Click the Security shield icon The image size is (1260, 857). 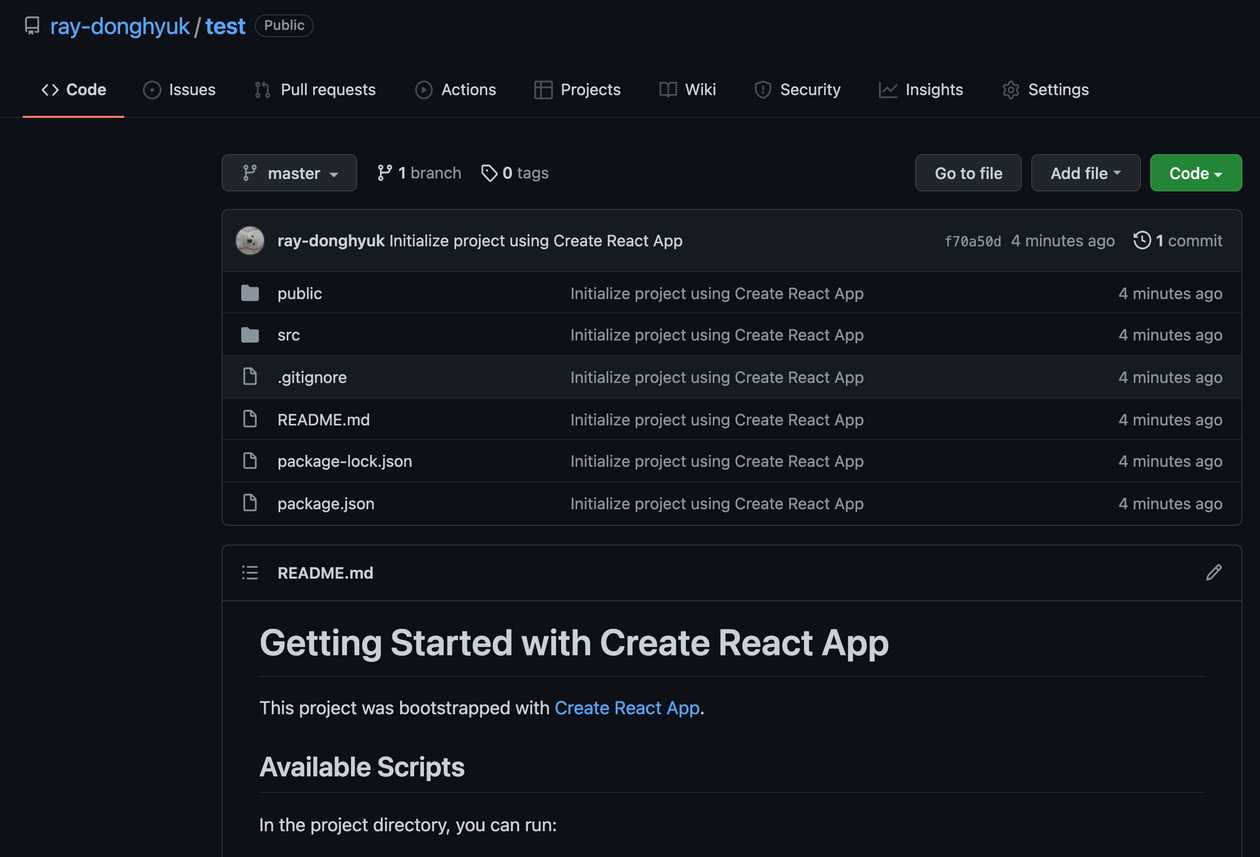click(763, 90)
